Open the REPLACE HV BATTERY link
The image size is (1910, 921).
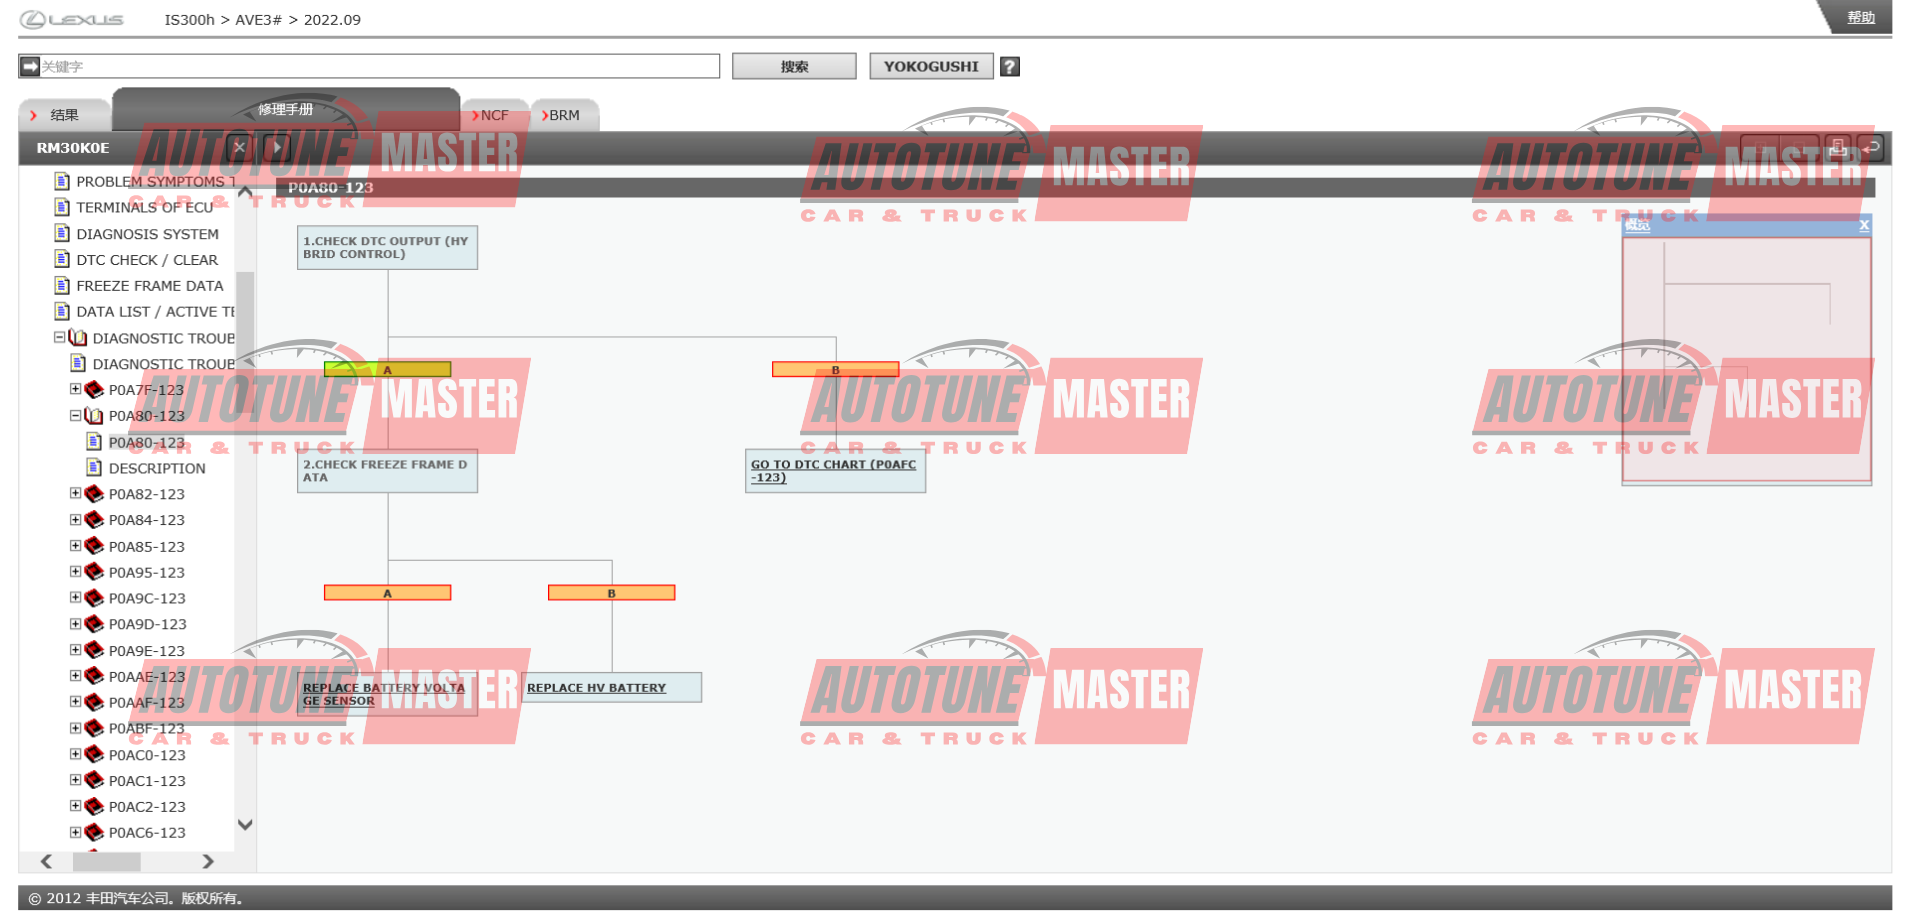(x=596, y=688)
